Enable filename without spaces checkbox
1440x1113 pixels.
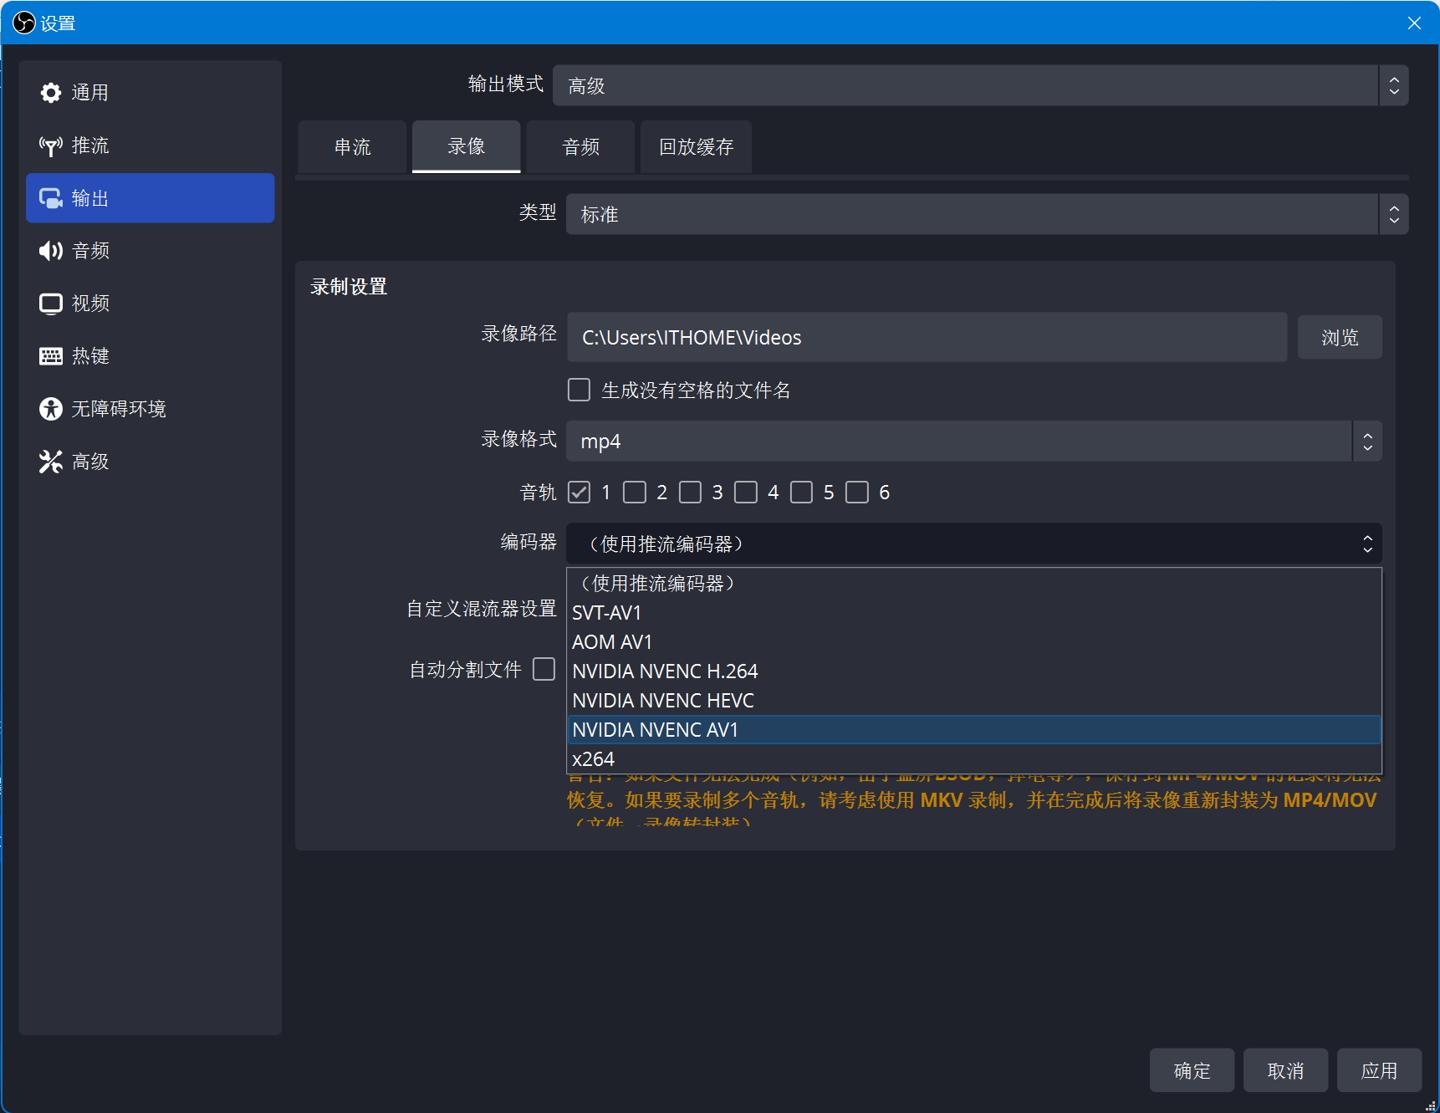coord(579,390)
